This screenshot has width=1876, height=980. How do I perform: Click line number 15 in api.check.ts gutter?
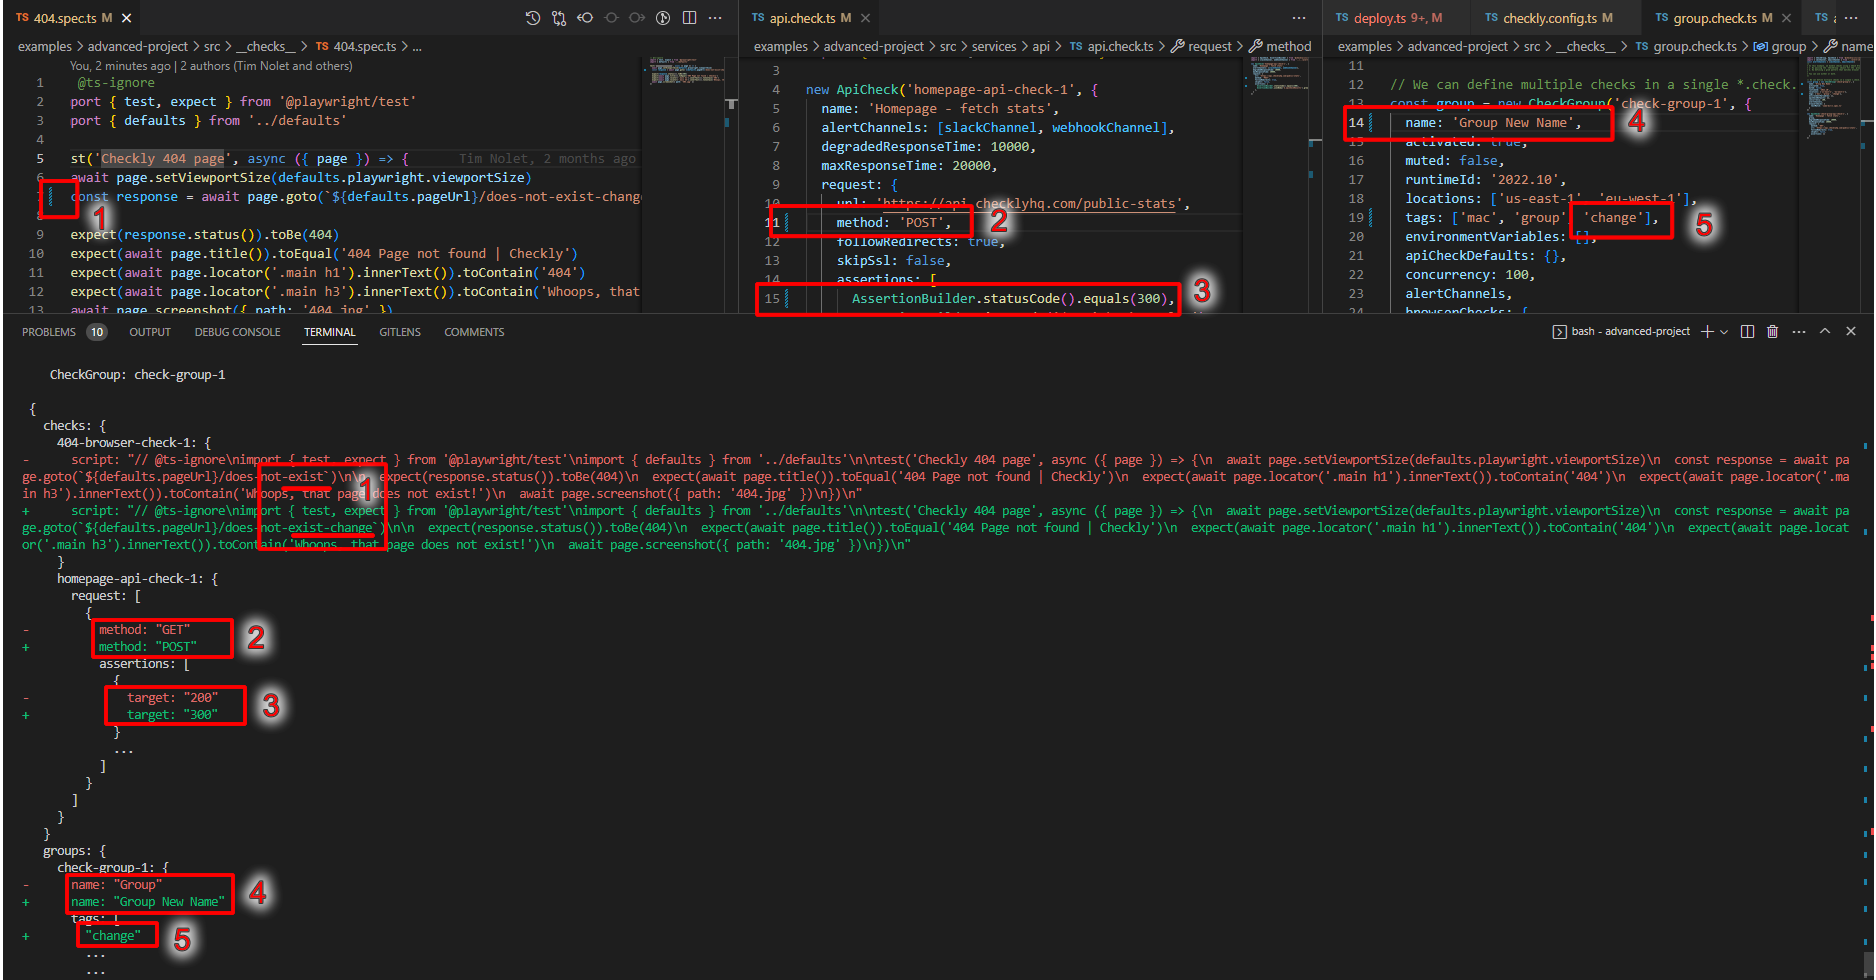pos(772,298)
